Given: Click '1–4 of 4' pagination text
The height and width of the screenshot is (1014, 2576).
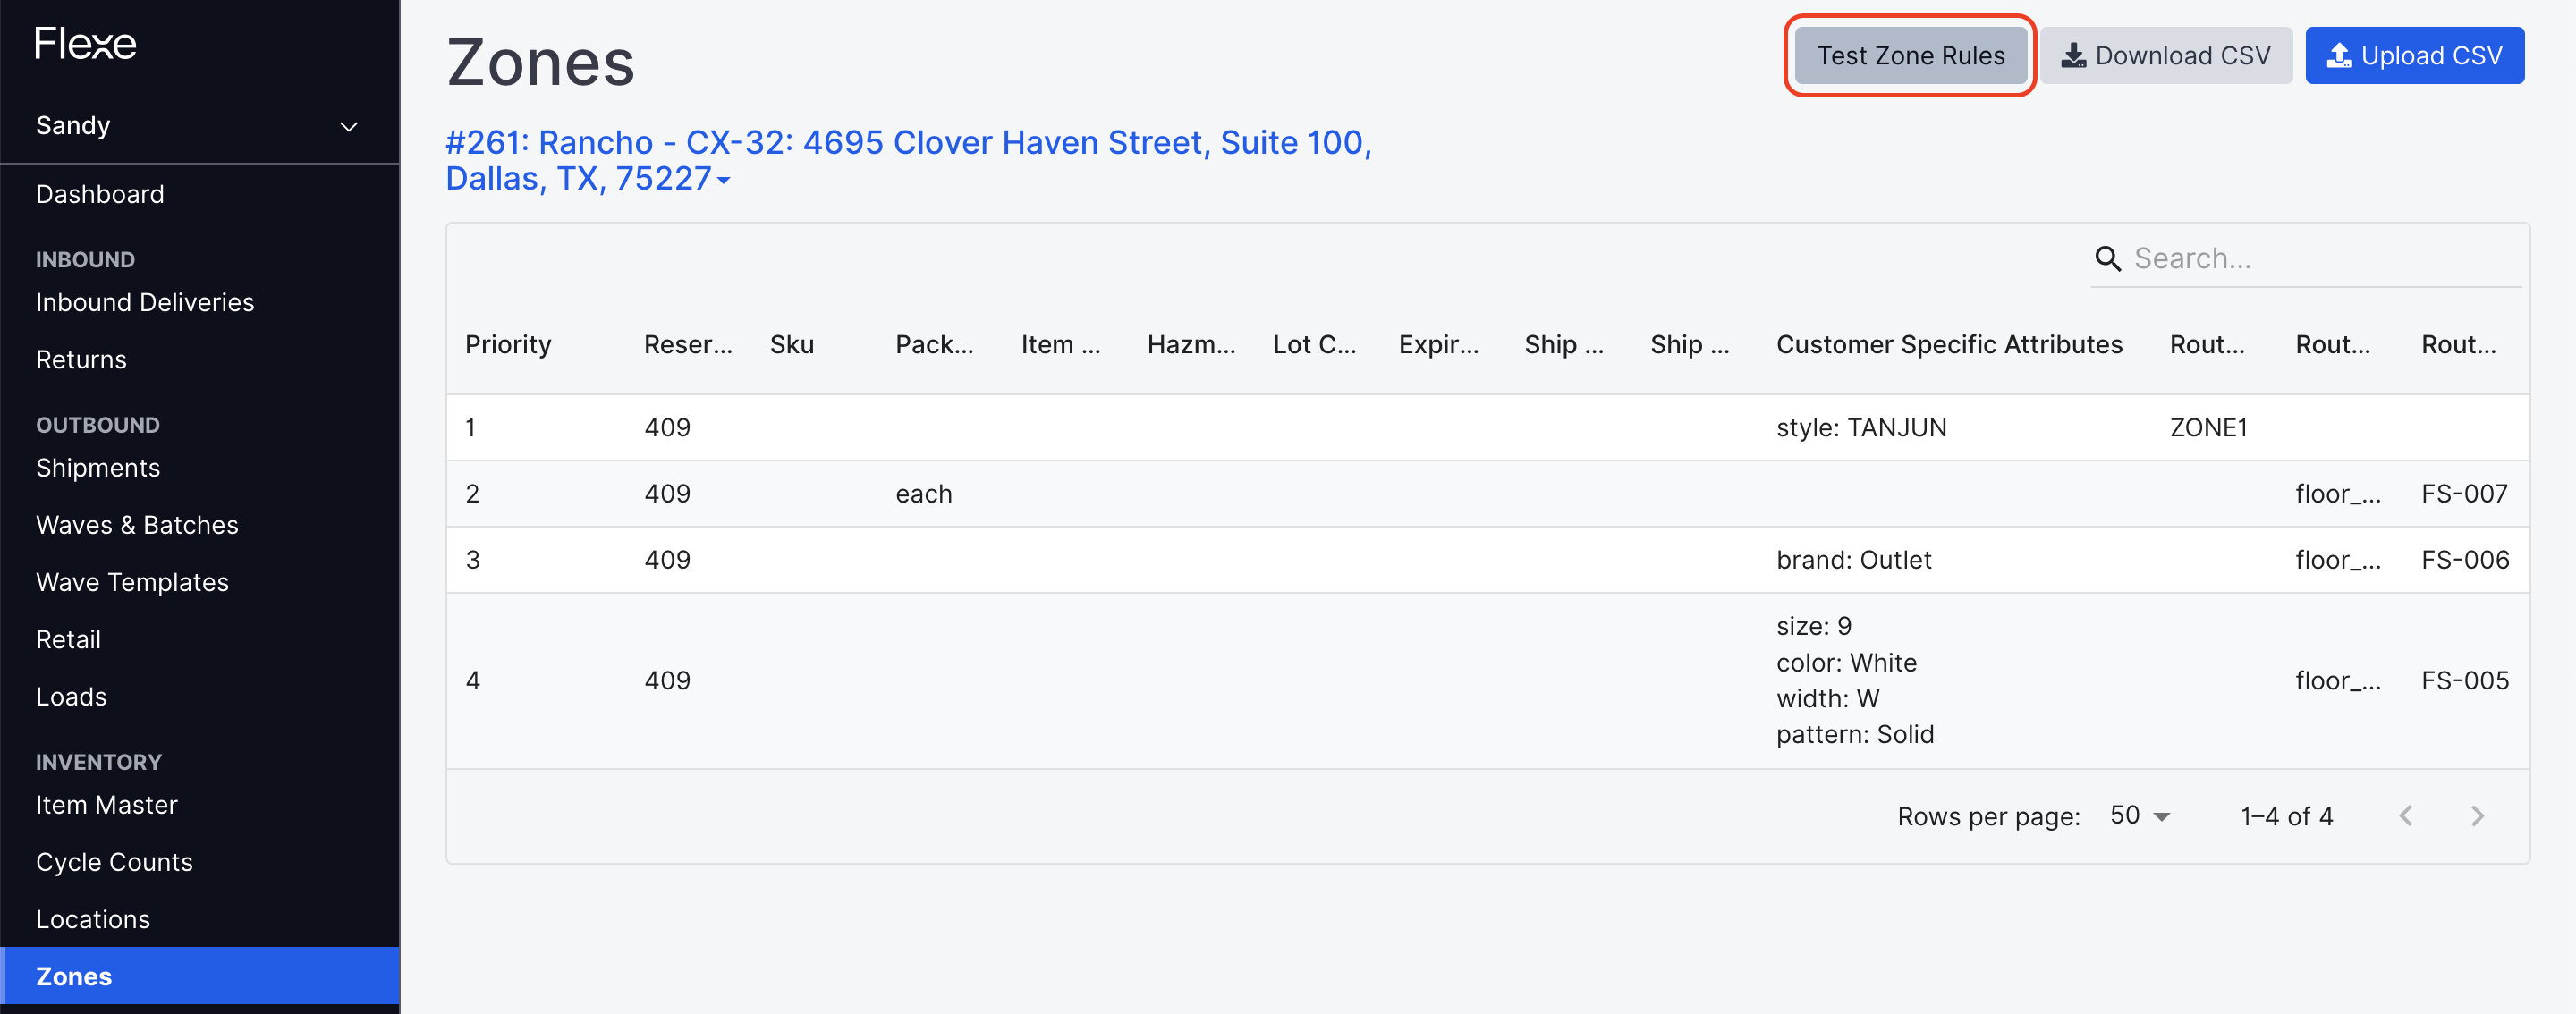Looking at the screenshot, I should pyautogui.click(x=2286, y=816).
